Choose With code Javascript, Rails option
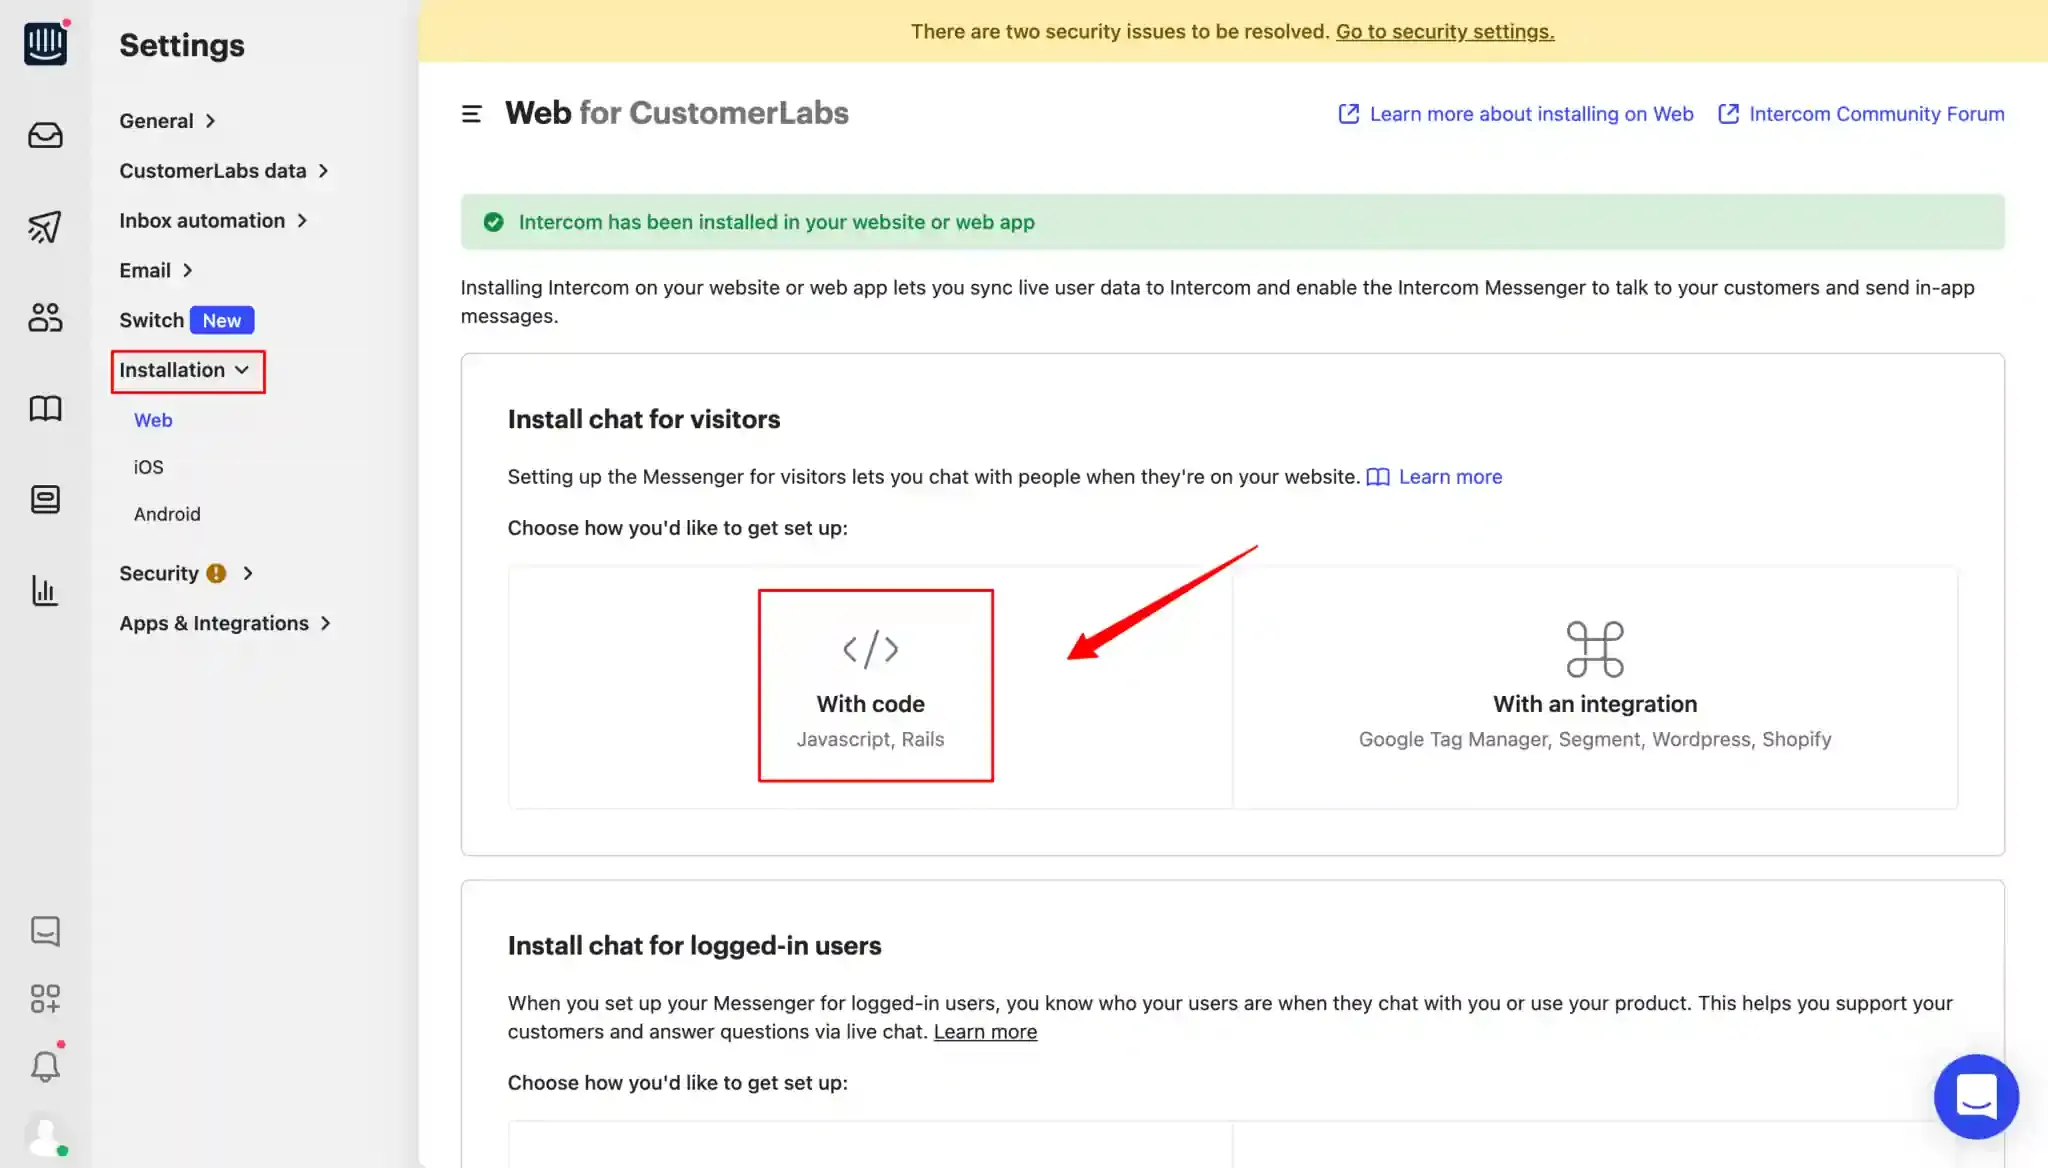Image resolution: width=2048 pixels, height=1168 pixels. [870, 687]
